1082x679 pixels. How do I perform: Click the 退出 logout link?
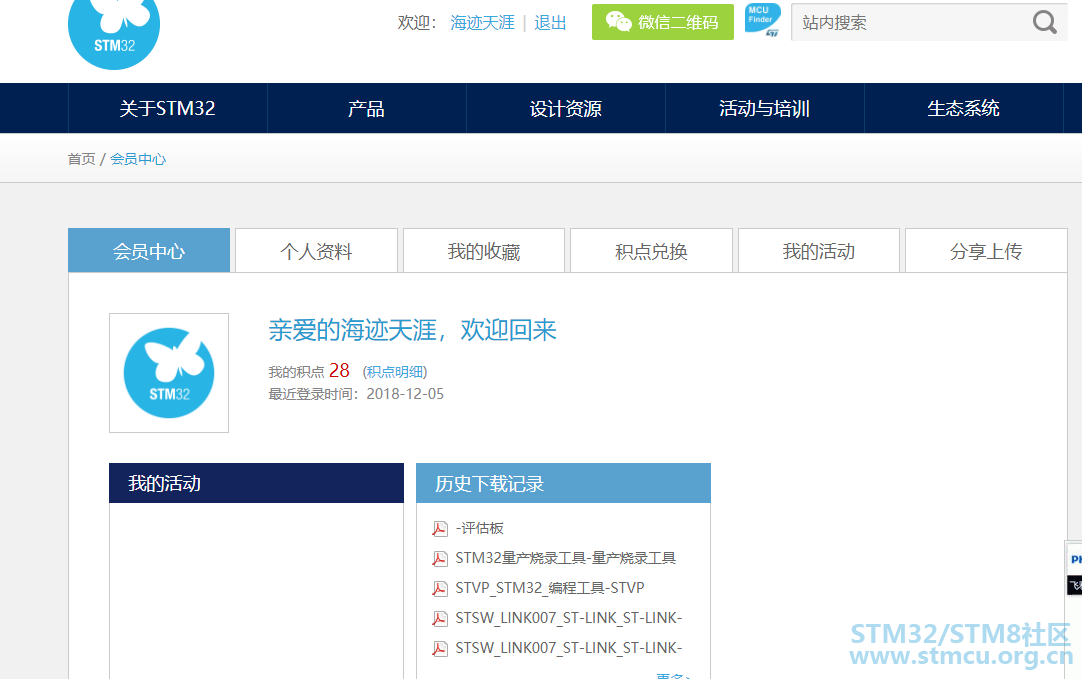pyautogui.click(x=550, y=23)
